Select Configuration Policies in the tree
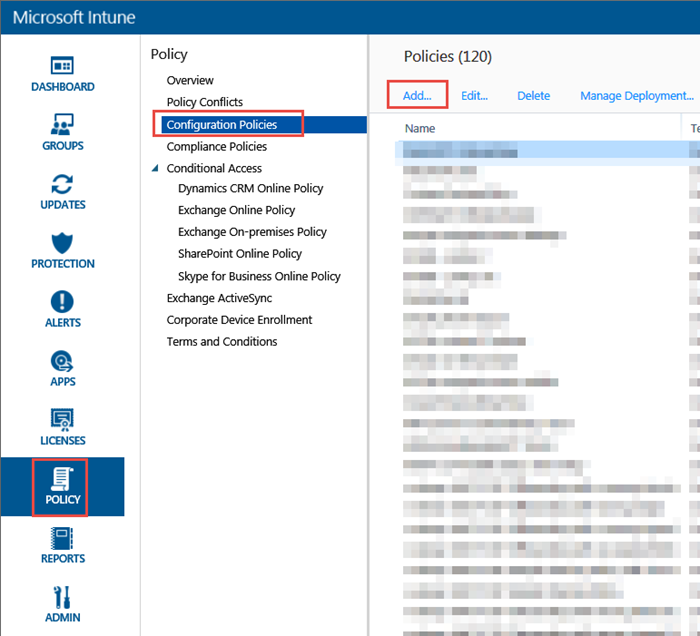 coord(221,125)
